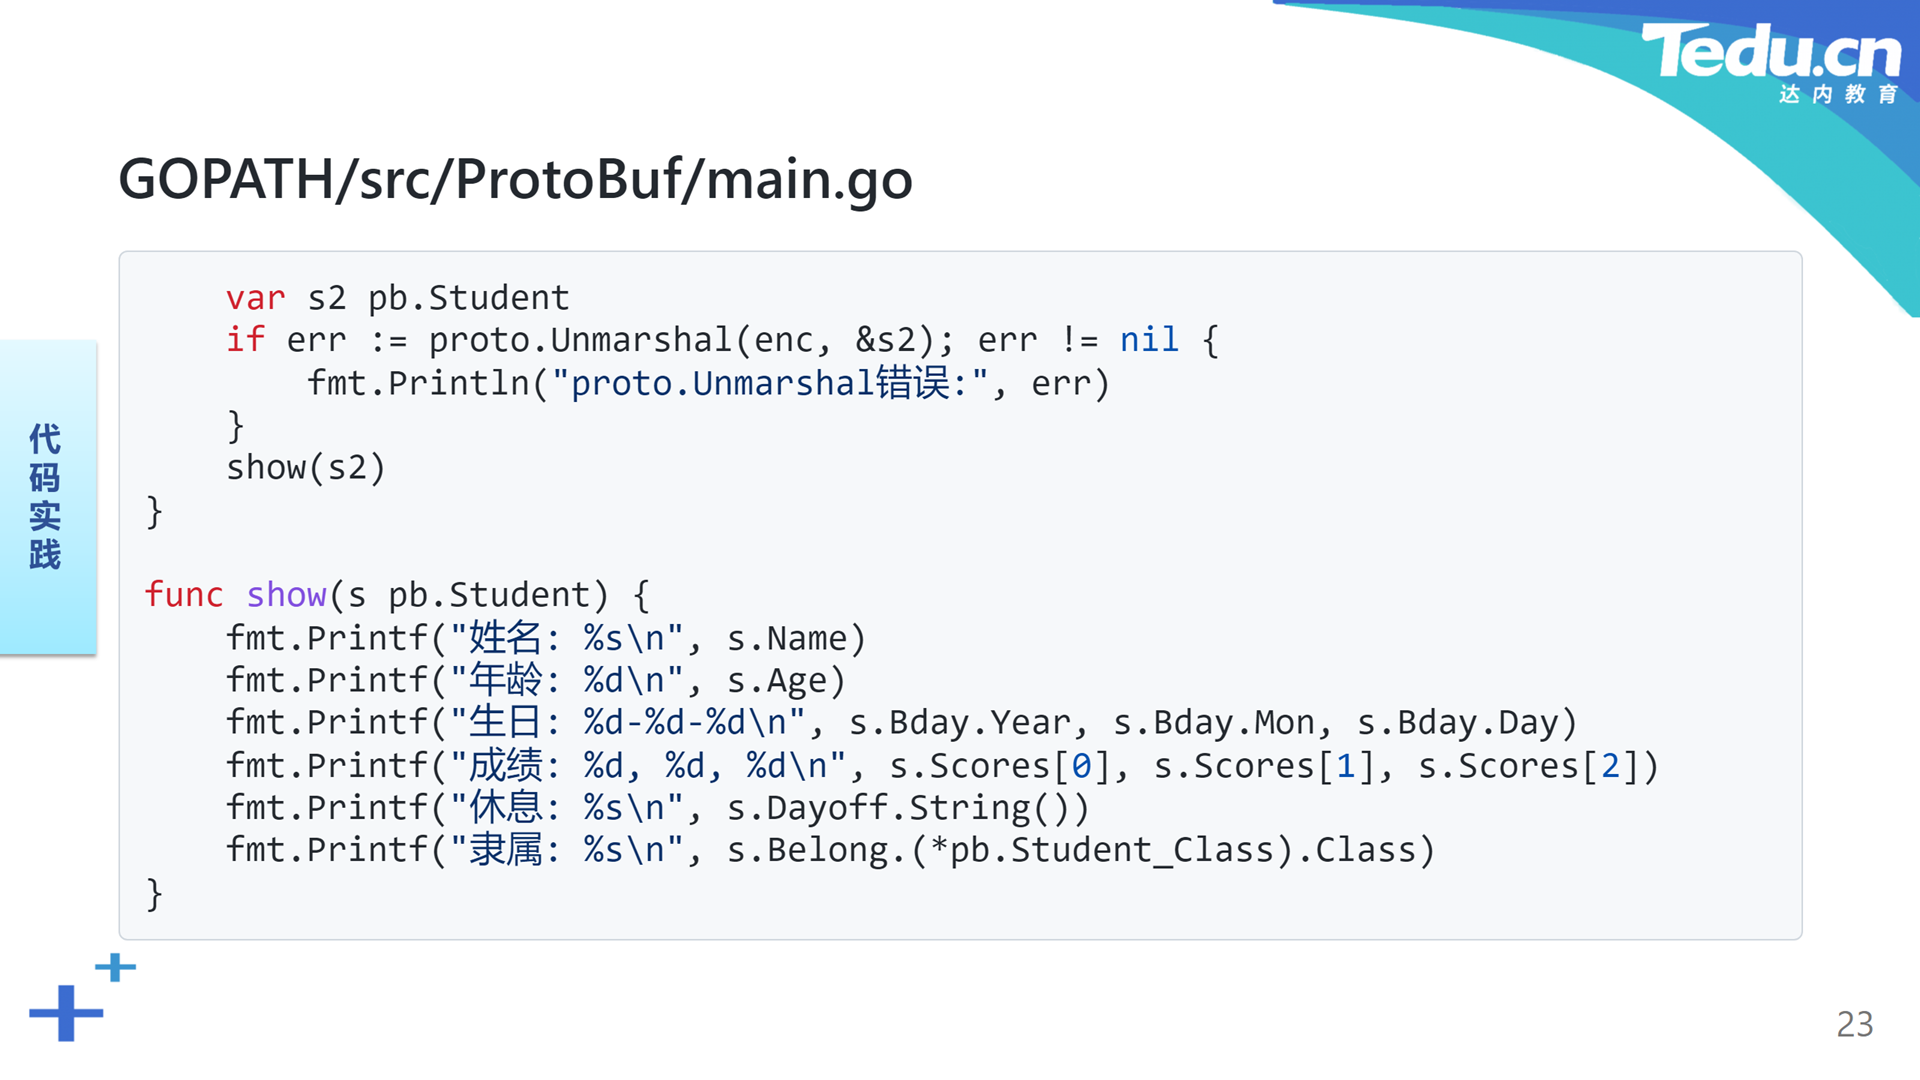Click the 达内教育 text under the logo

[x=1838, y=94]
